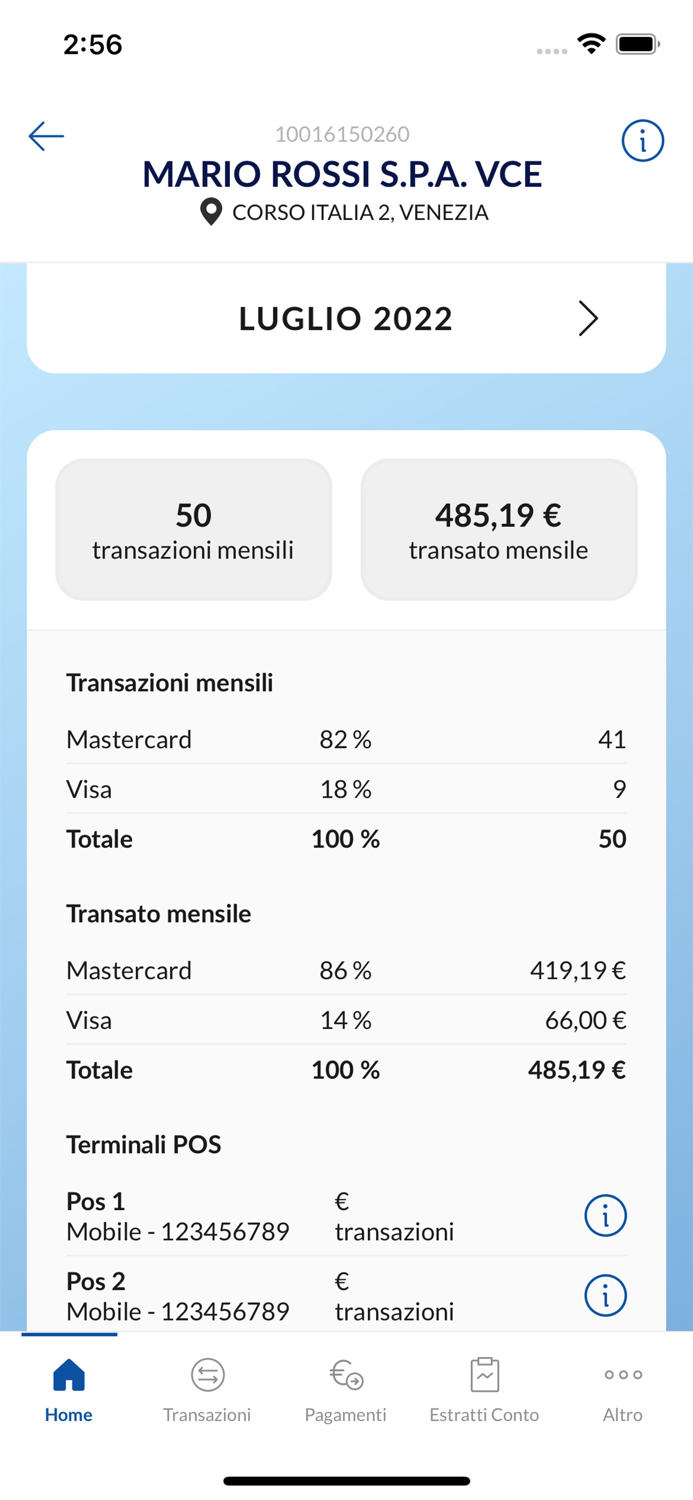Select the Home icon in bottom navigation
Viewport: 693px width, 1500px height.
point(68,1377)
